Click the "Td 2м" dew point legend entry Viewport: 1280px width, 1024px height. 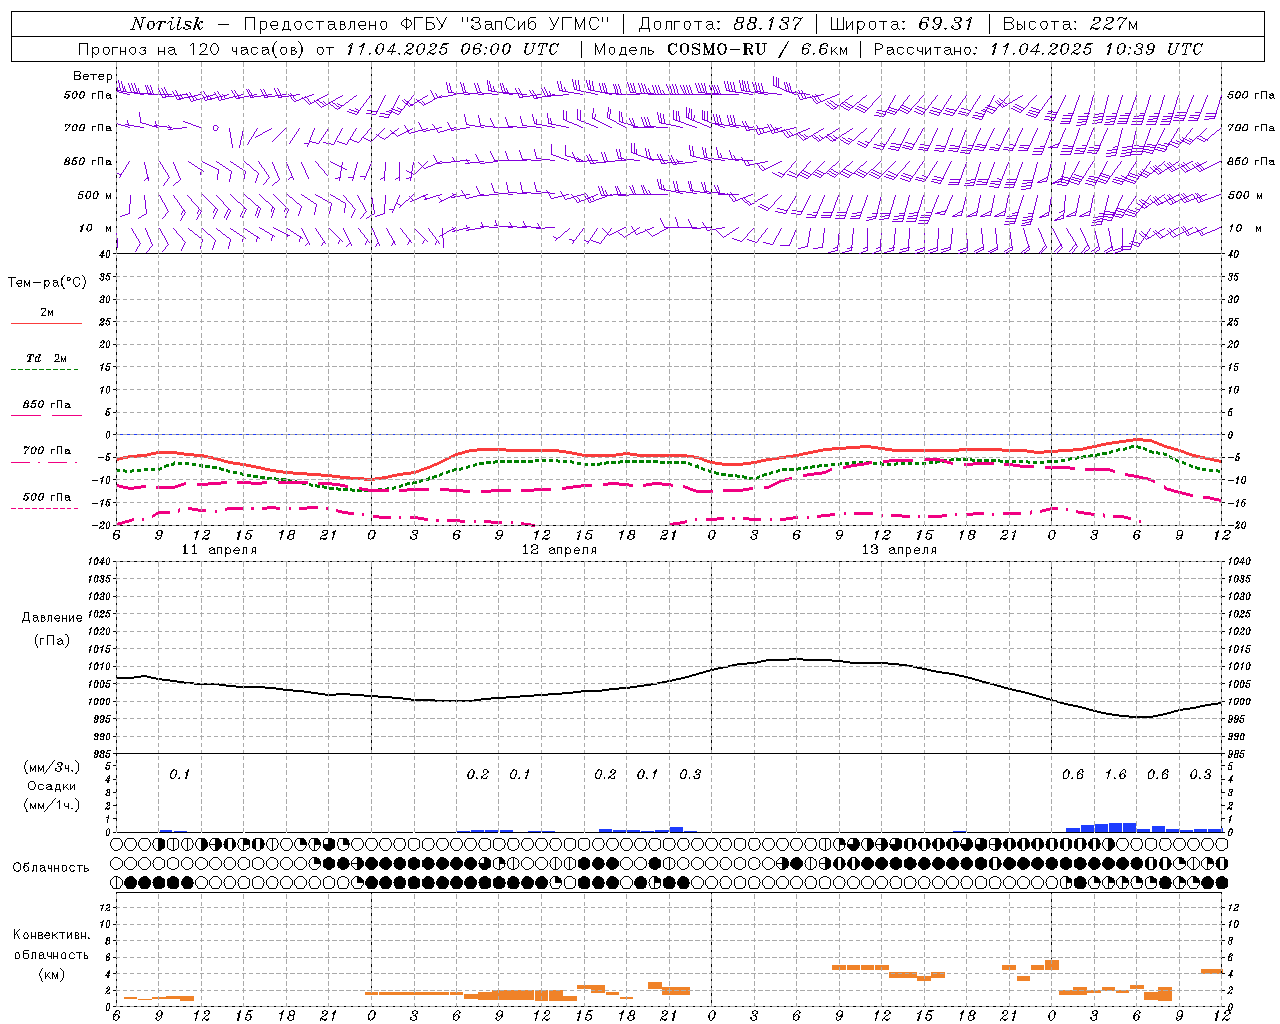[46, 358]
